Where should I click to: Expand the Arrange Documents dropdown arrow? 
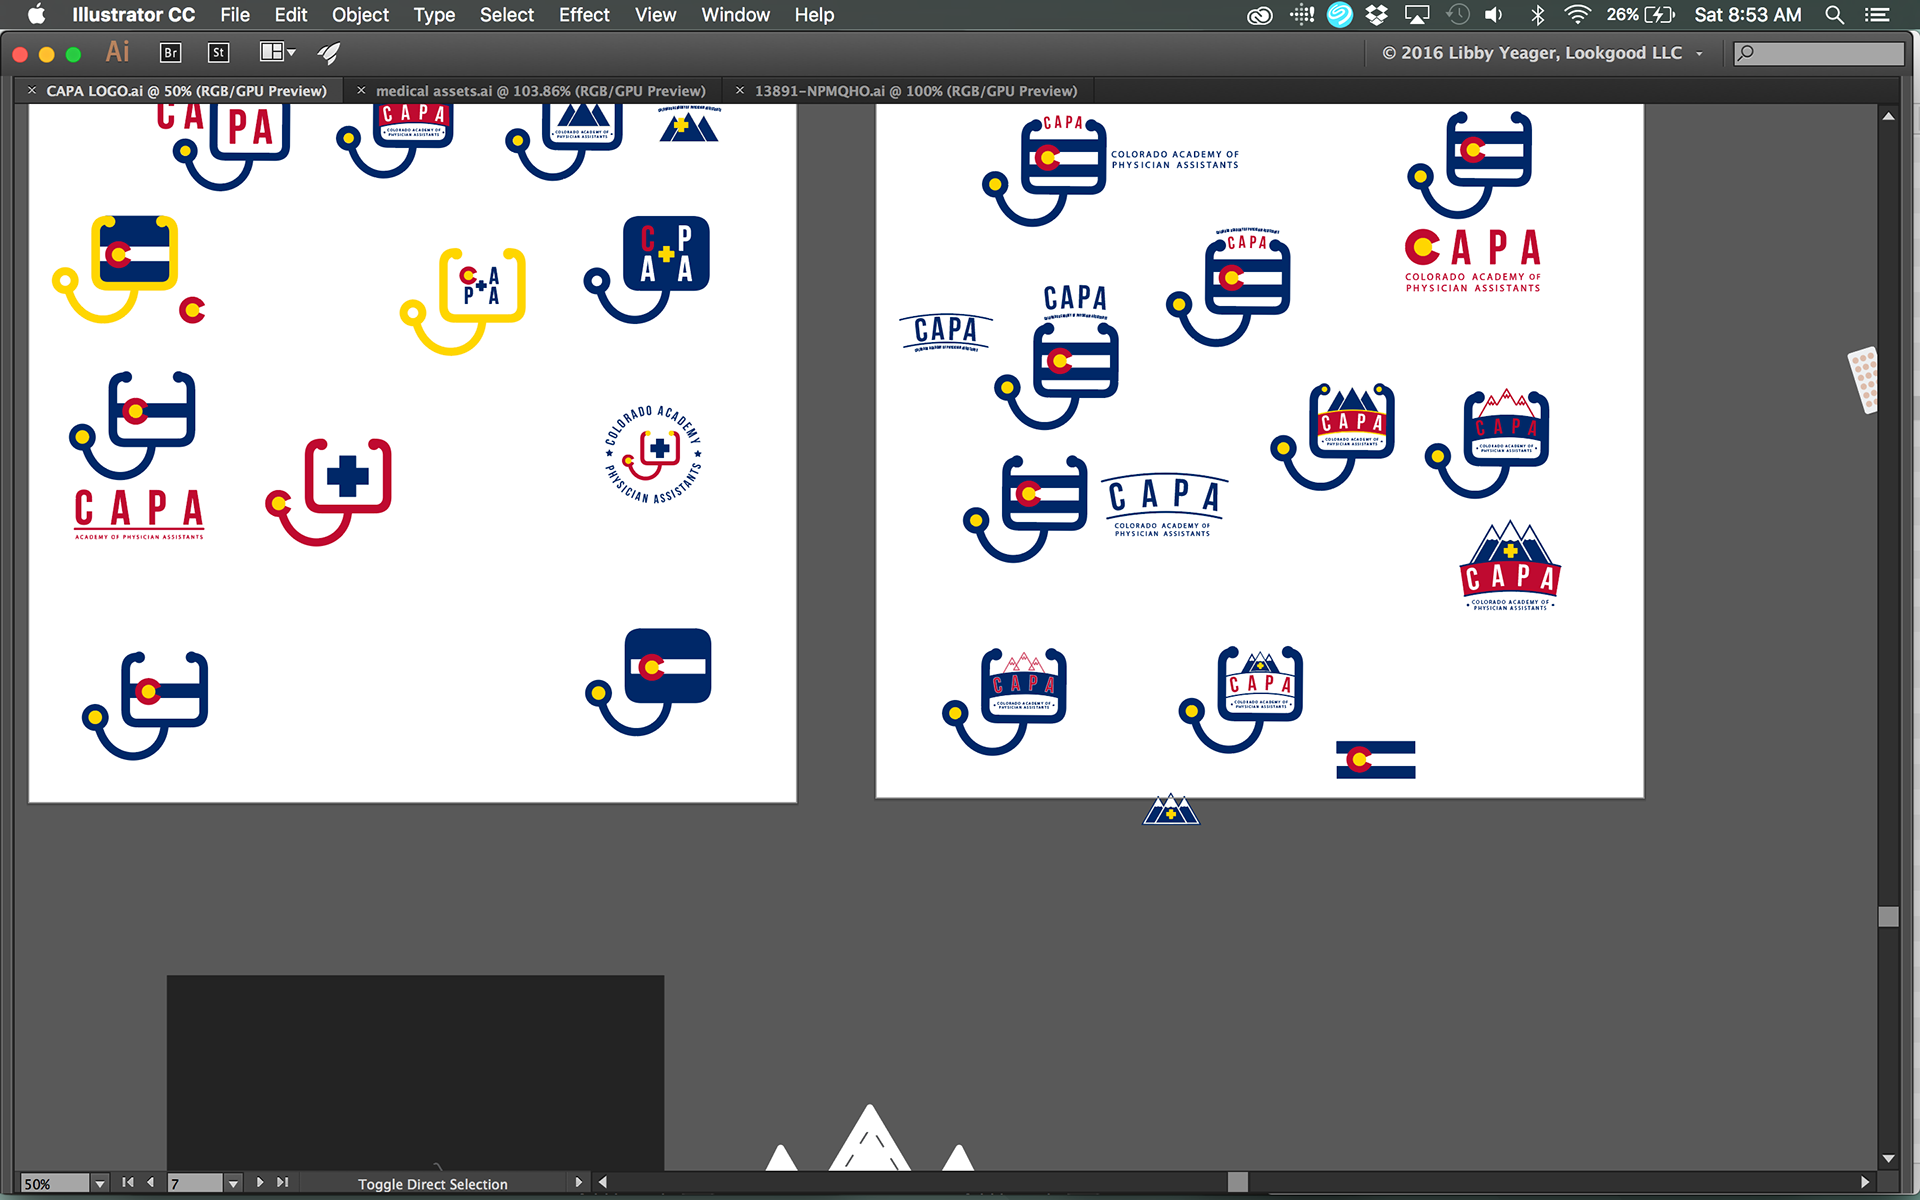pos(291,52)
